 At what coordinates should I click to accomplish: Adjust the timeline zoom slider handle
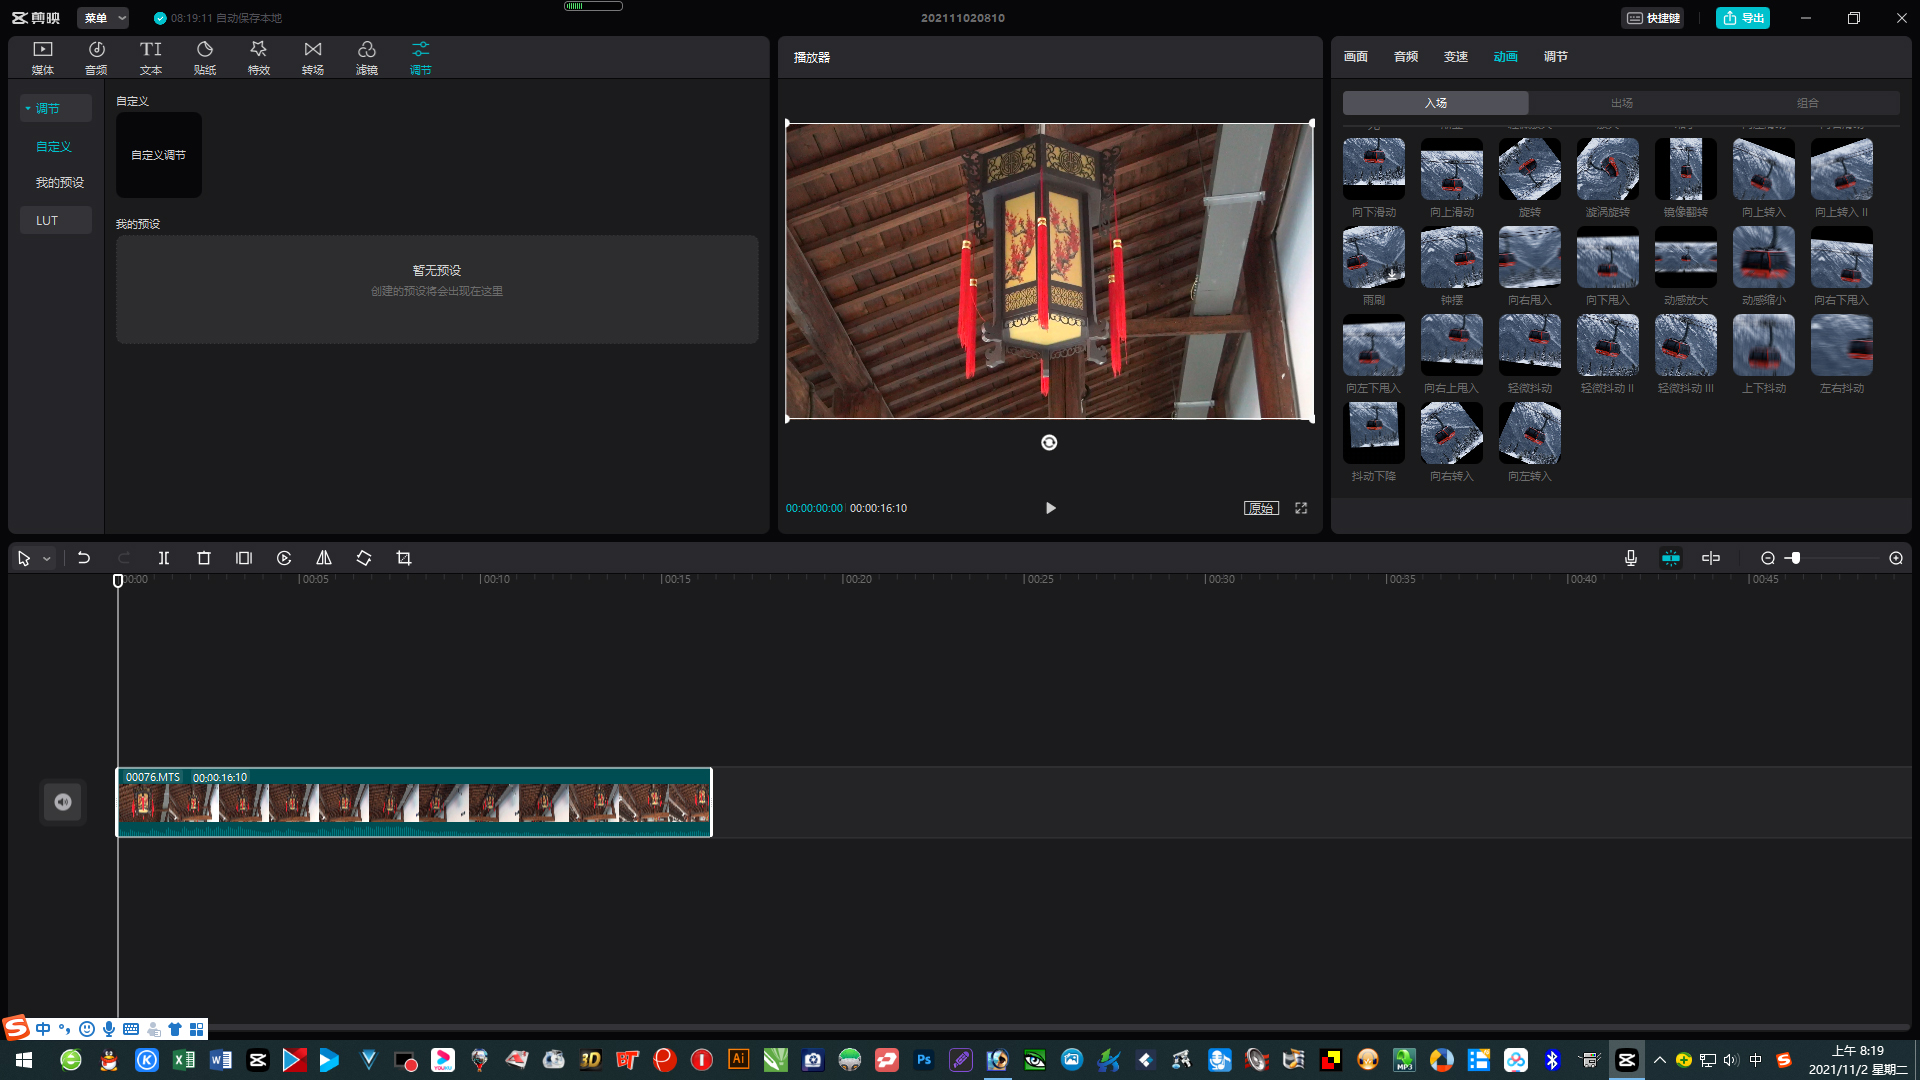pyautogui.click(x=1796, y=558)
